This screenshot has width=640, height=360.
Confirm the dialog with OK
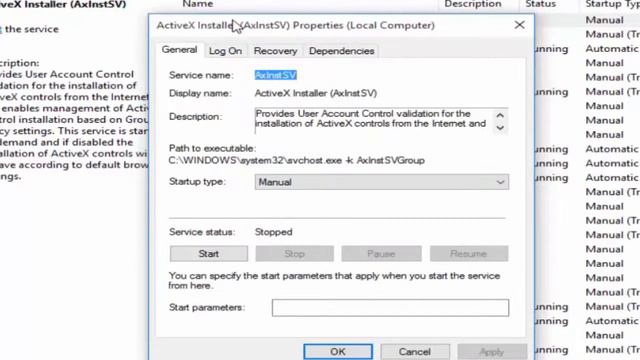[x=338, y=351]
